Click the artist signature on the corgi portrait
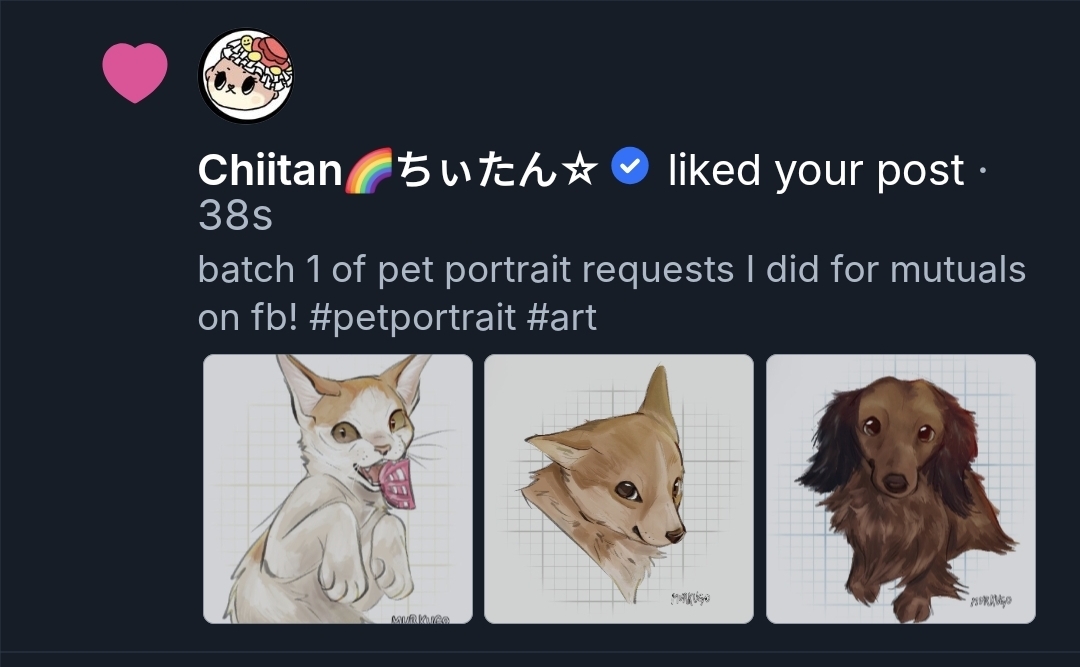Screen dimensions: 1080x667 [693, 598]
